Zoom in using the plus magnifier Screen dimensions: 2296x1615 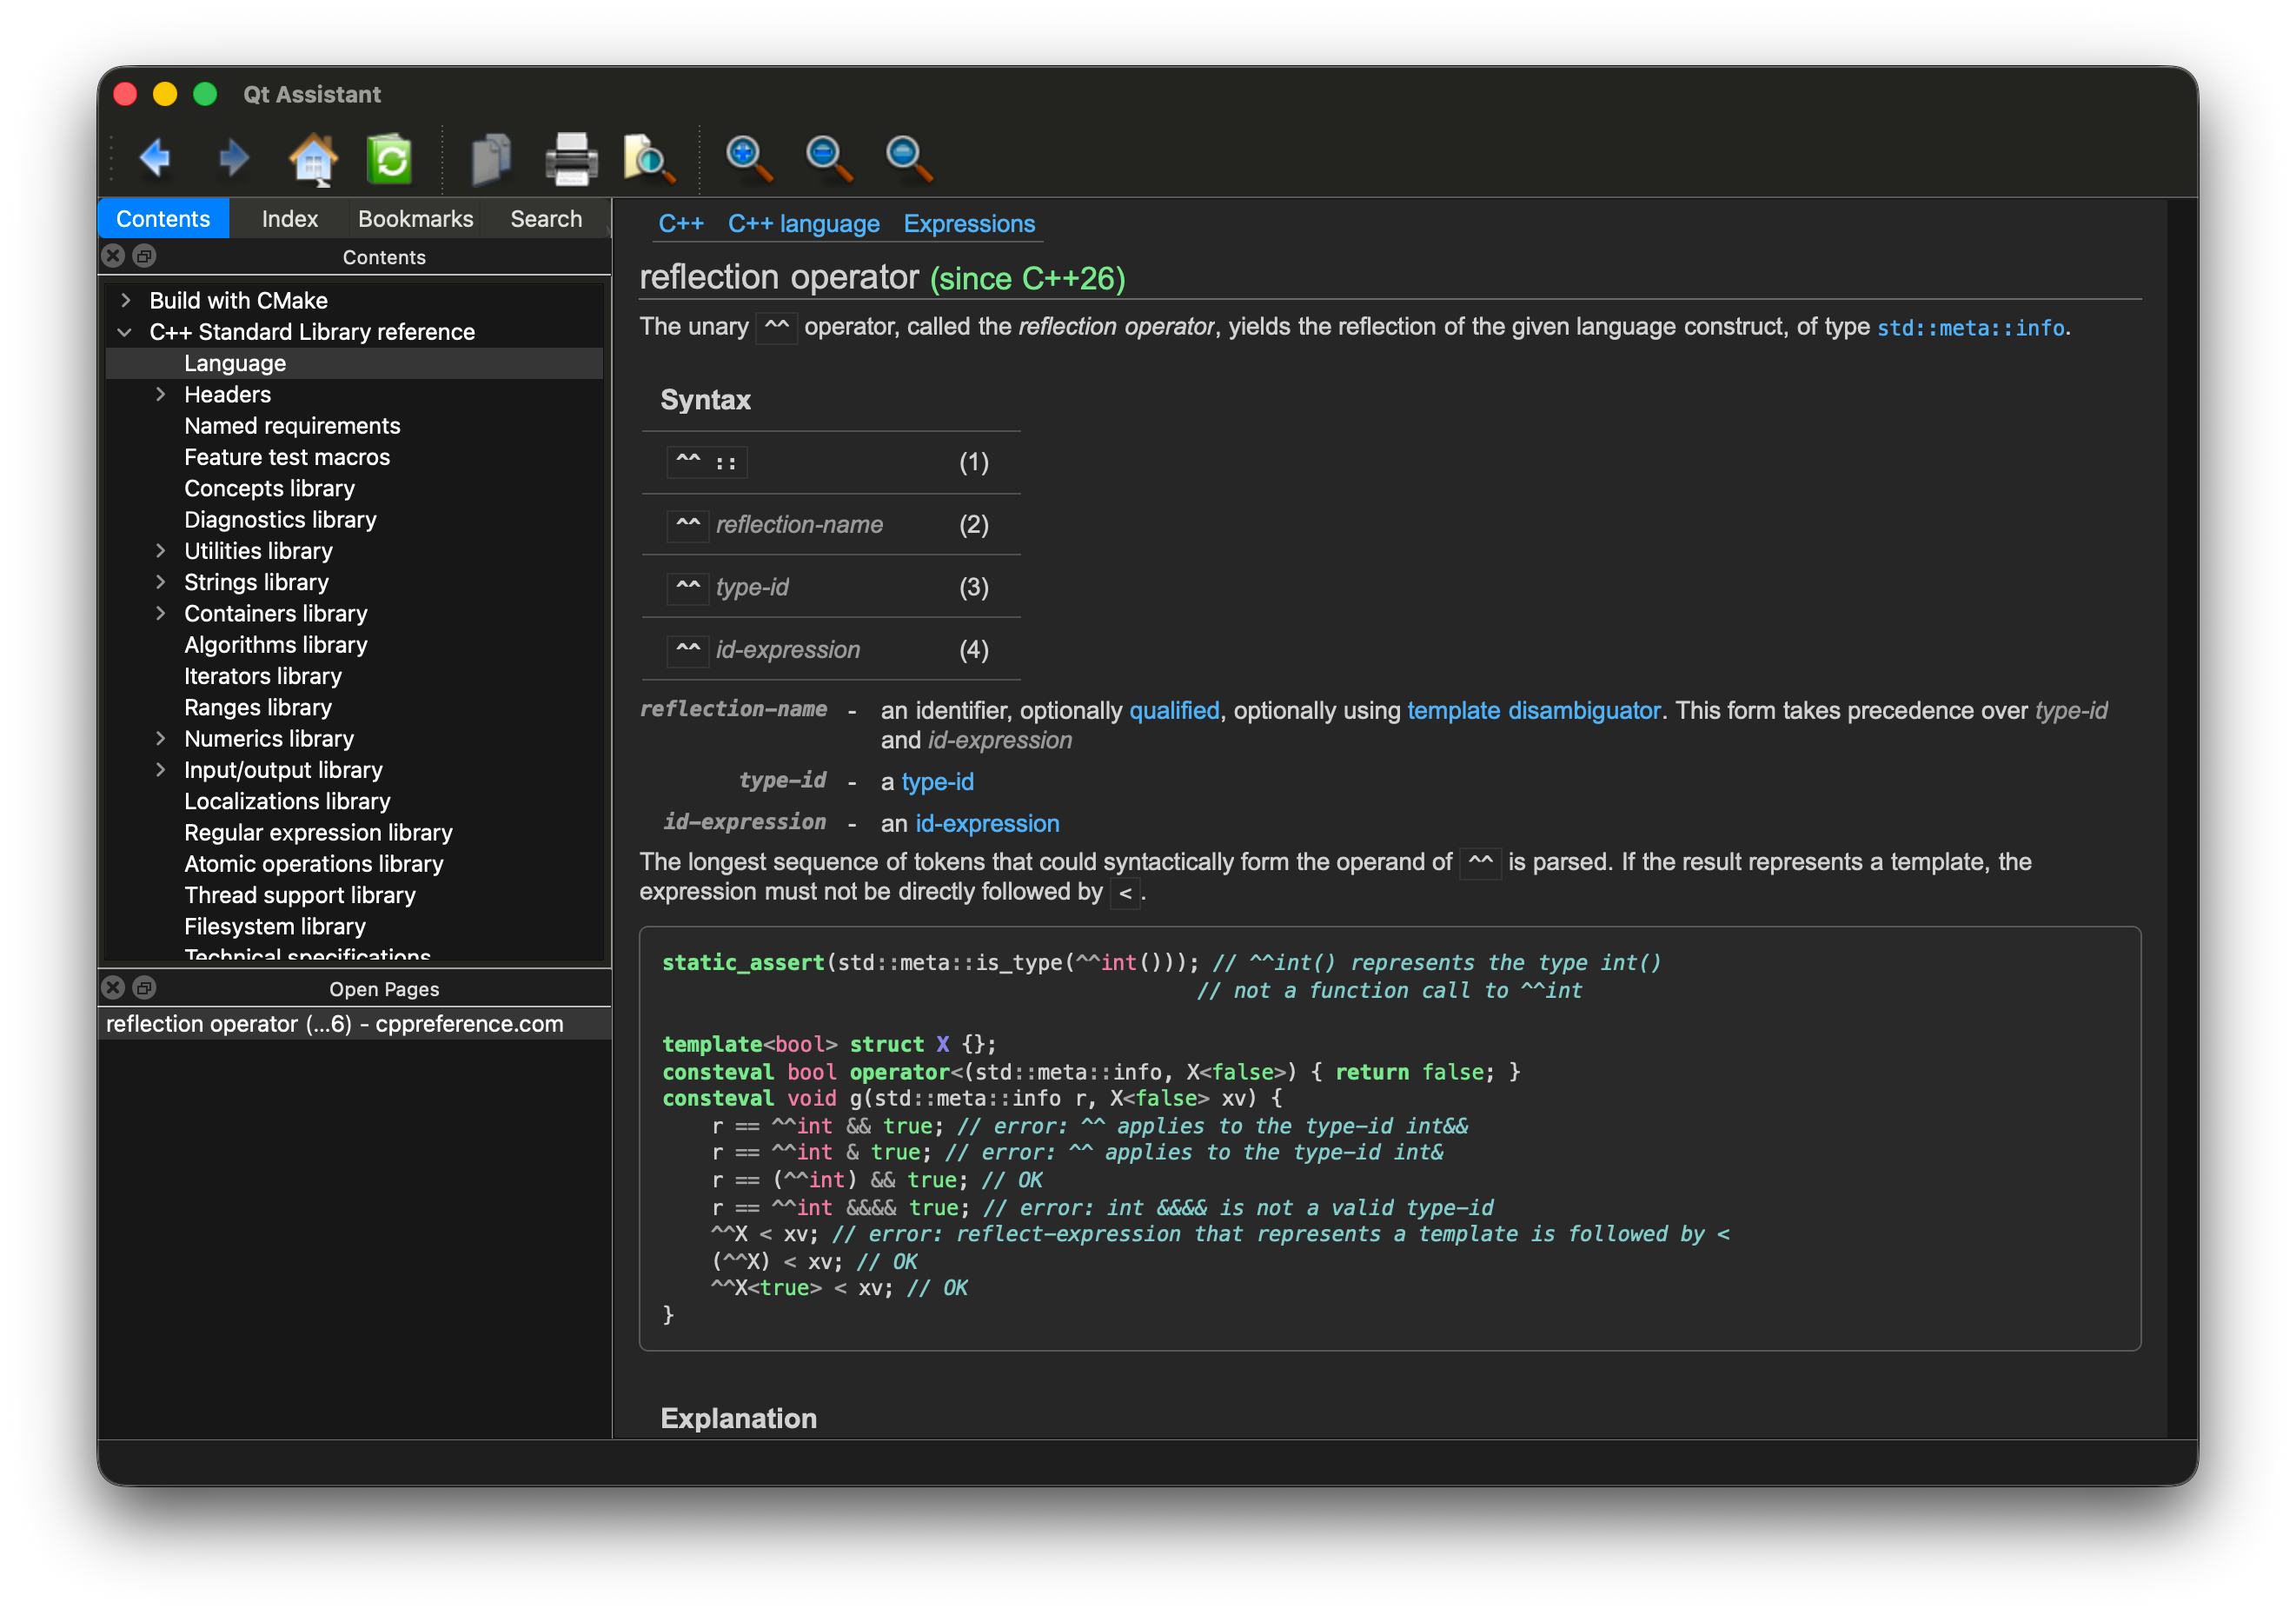pos(749,158)
